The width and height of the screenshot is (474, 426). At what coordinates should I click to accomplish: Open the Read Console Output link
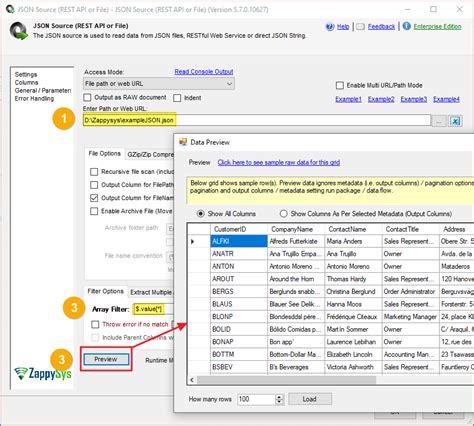204,72
